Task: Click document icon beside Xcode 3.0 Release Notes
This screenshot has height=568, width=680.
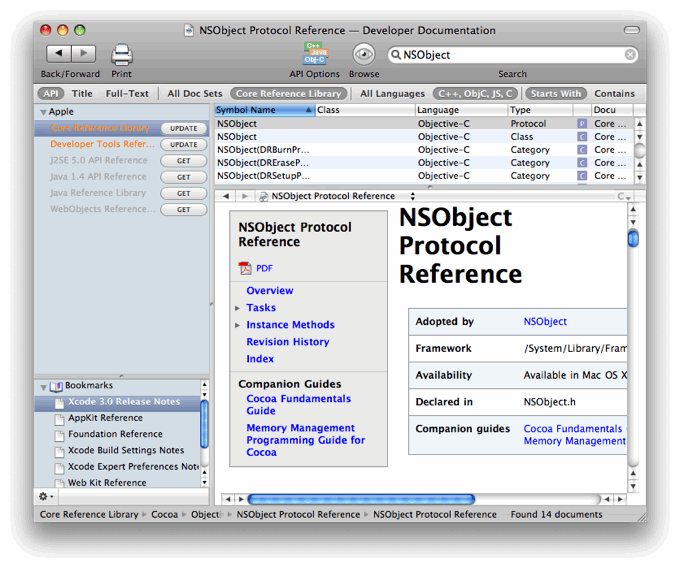Action: (59, 403)
